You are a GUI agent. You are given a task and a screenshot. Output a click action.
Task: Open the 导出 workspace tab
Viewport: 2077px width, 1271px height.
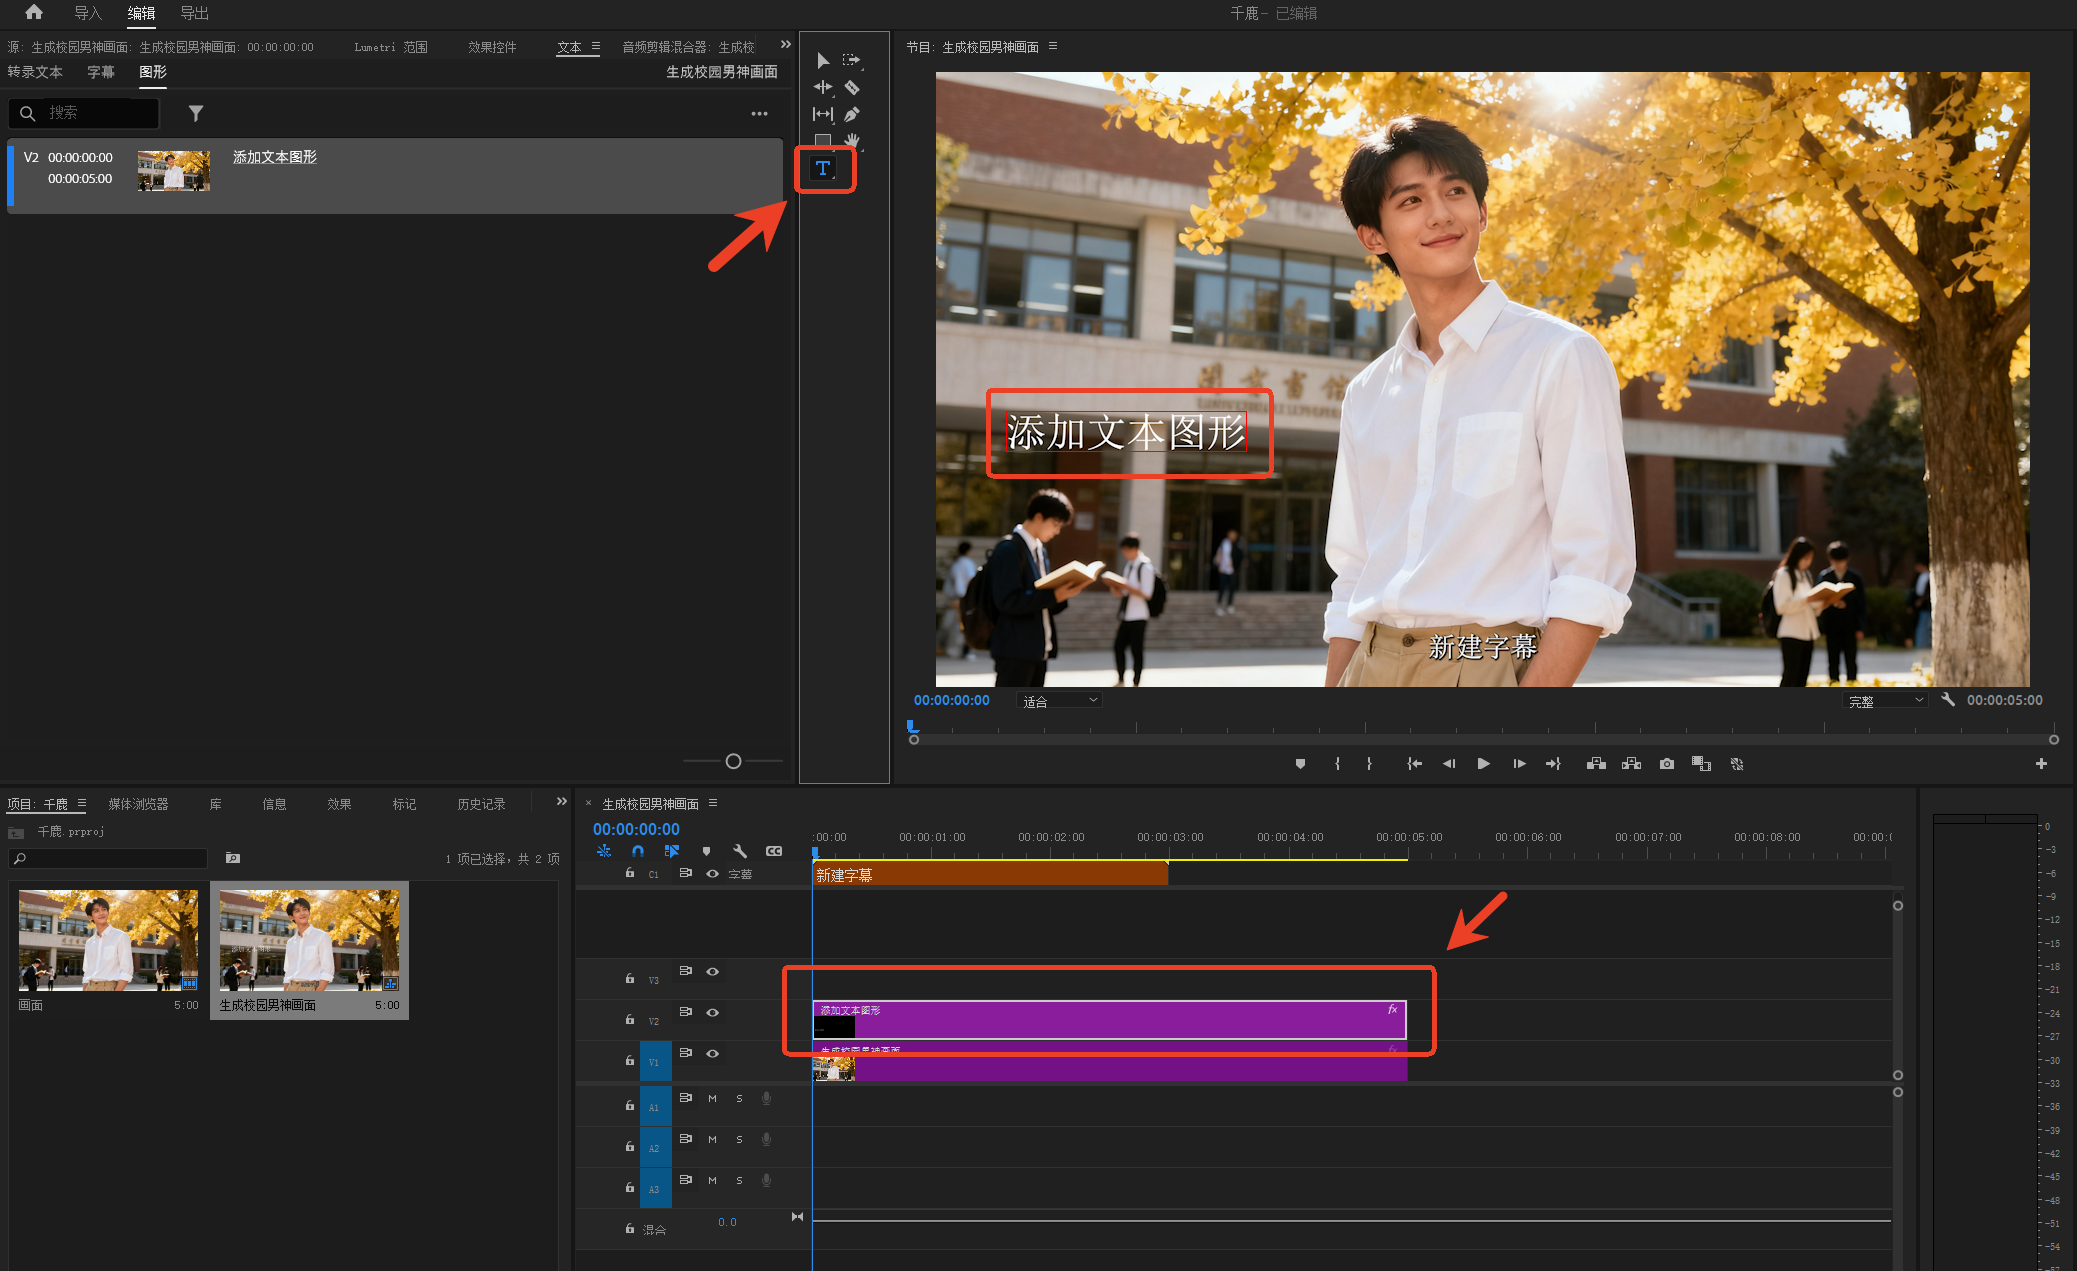point(194,13)
